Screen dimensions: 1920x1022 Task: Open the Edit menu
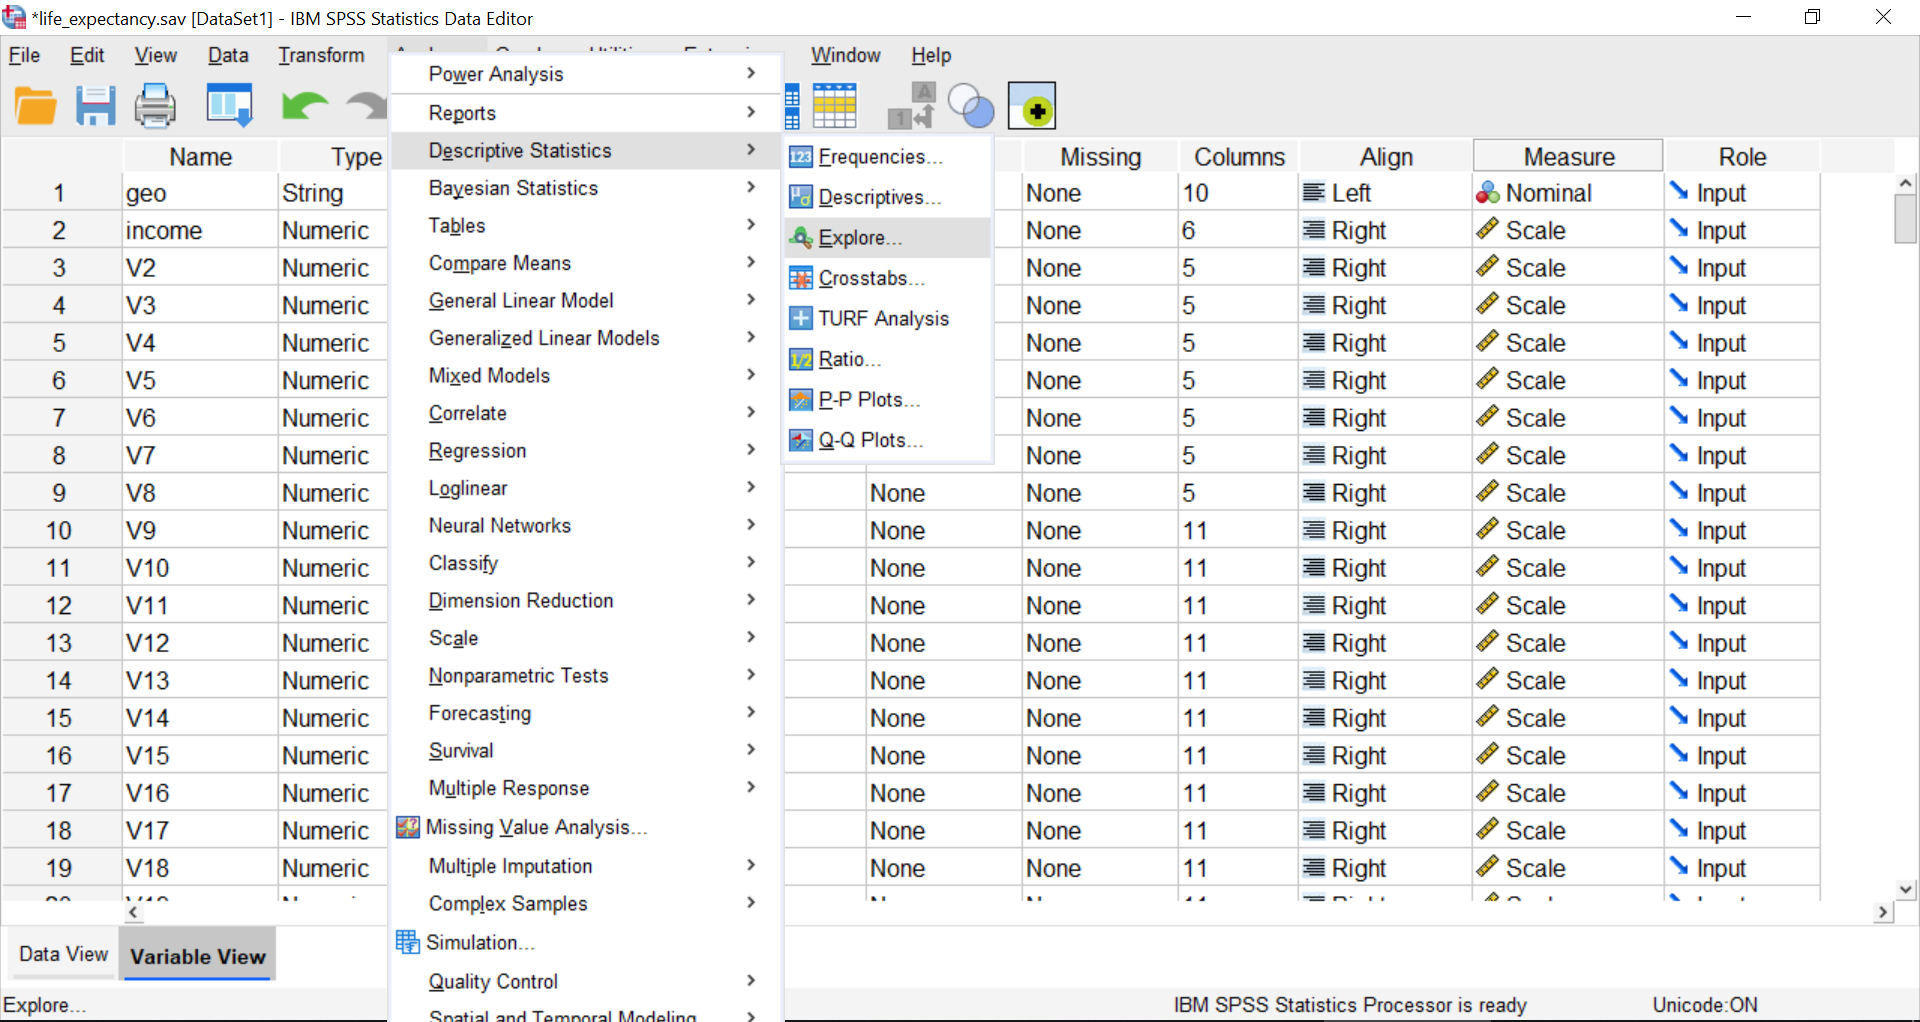pos(87,55)
